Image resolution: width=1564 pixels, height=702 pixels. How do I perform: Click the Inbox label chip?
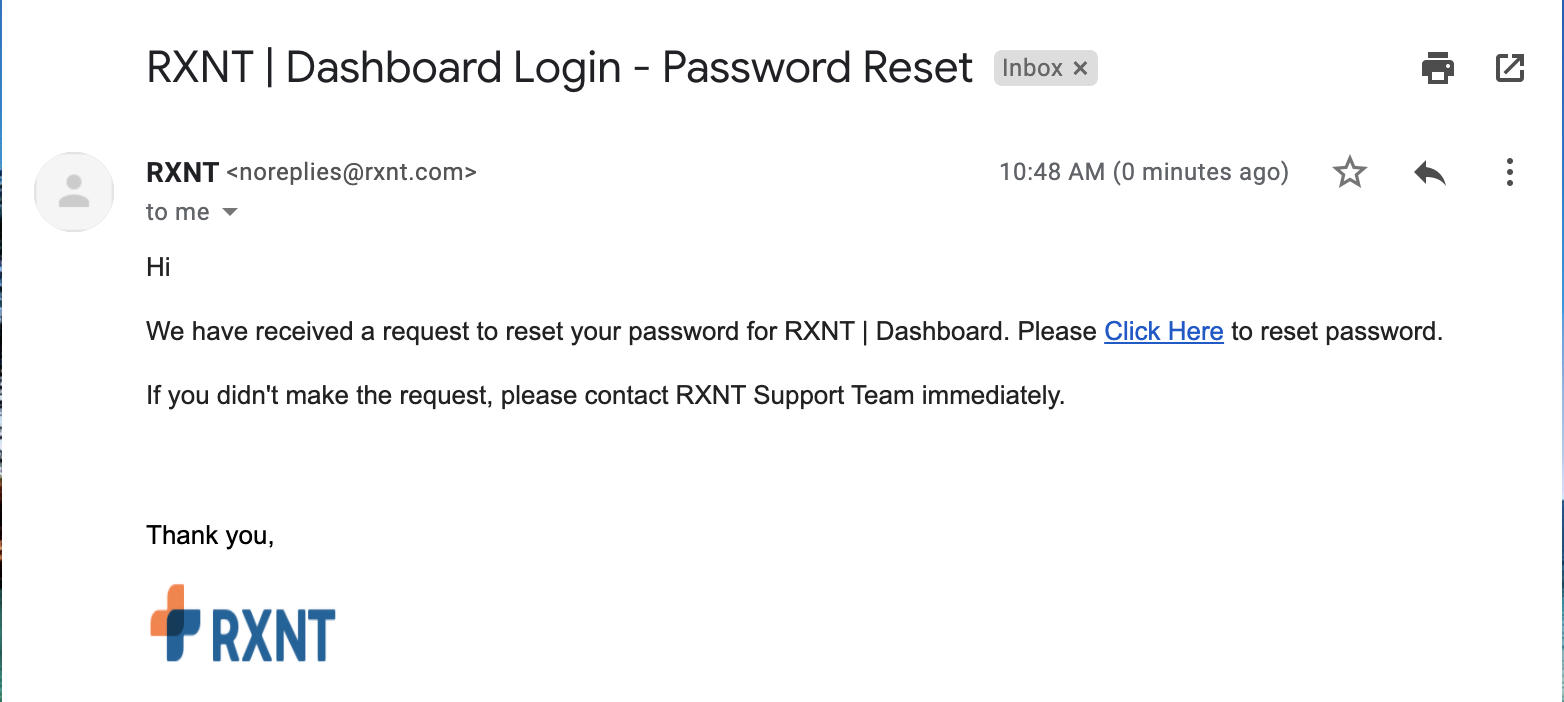(1045, 68)
